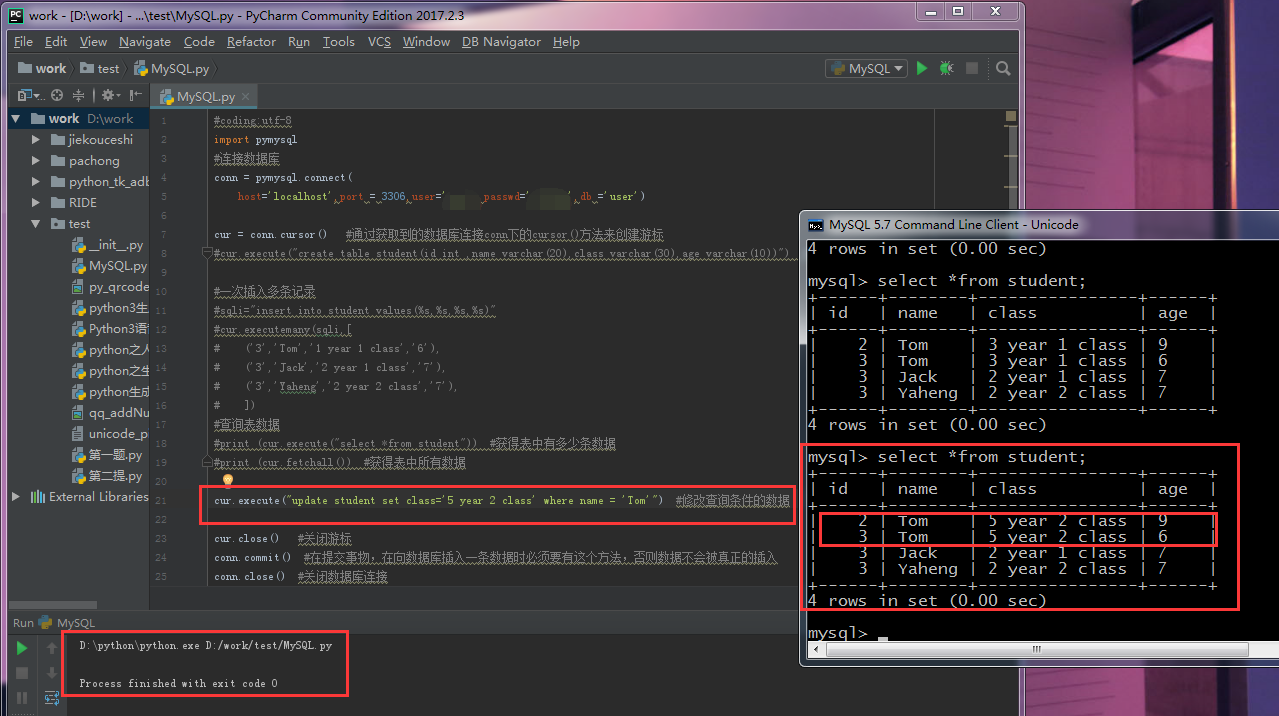Open the project view selector dropdown
Viewport: 1279px width, 716px height.
30,95
